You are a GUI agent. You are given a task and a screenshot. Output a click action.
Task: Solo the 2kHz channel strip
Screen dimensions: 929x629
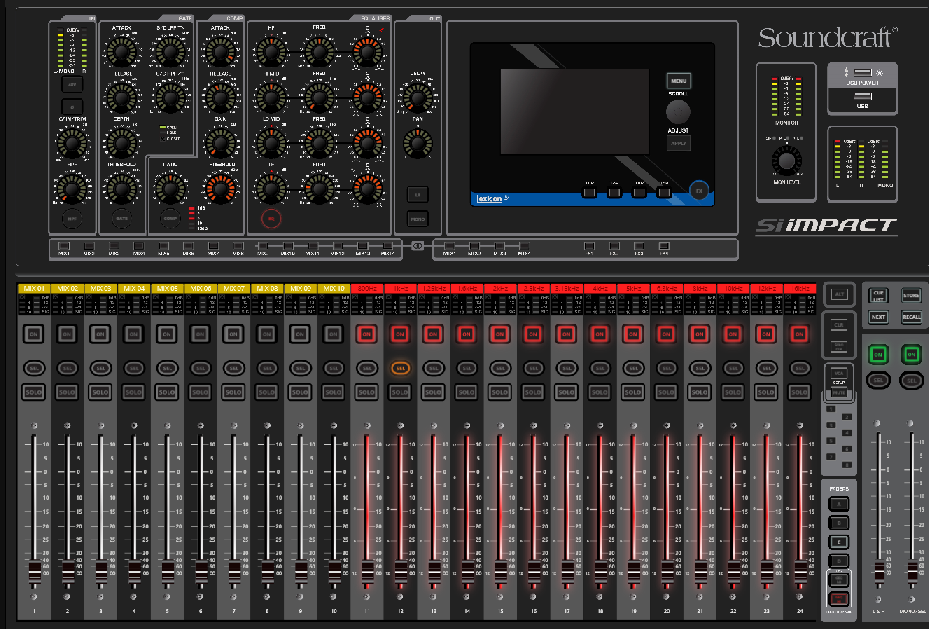499,392
